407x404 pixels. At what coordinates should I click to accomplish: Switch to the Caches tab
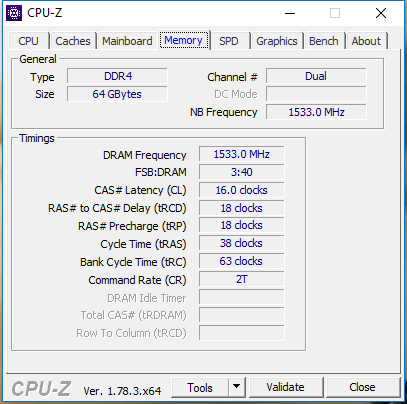73,41
